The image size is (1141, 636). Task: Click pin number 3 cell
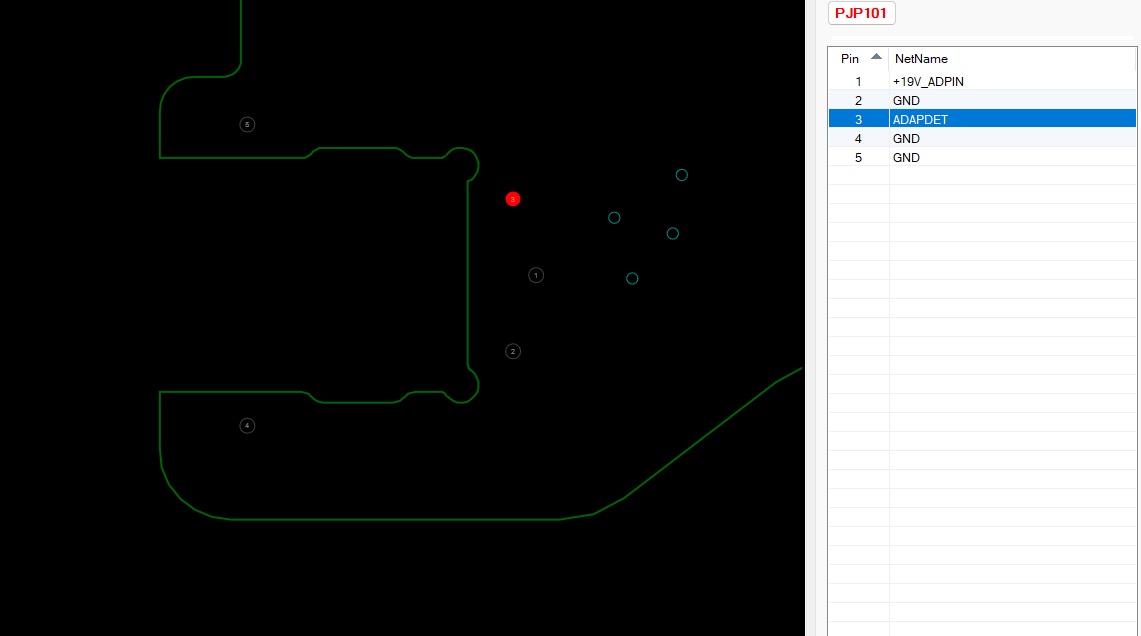(x=859, y=119)
